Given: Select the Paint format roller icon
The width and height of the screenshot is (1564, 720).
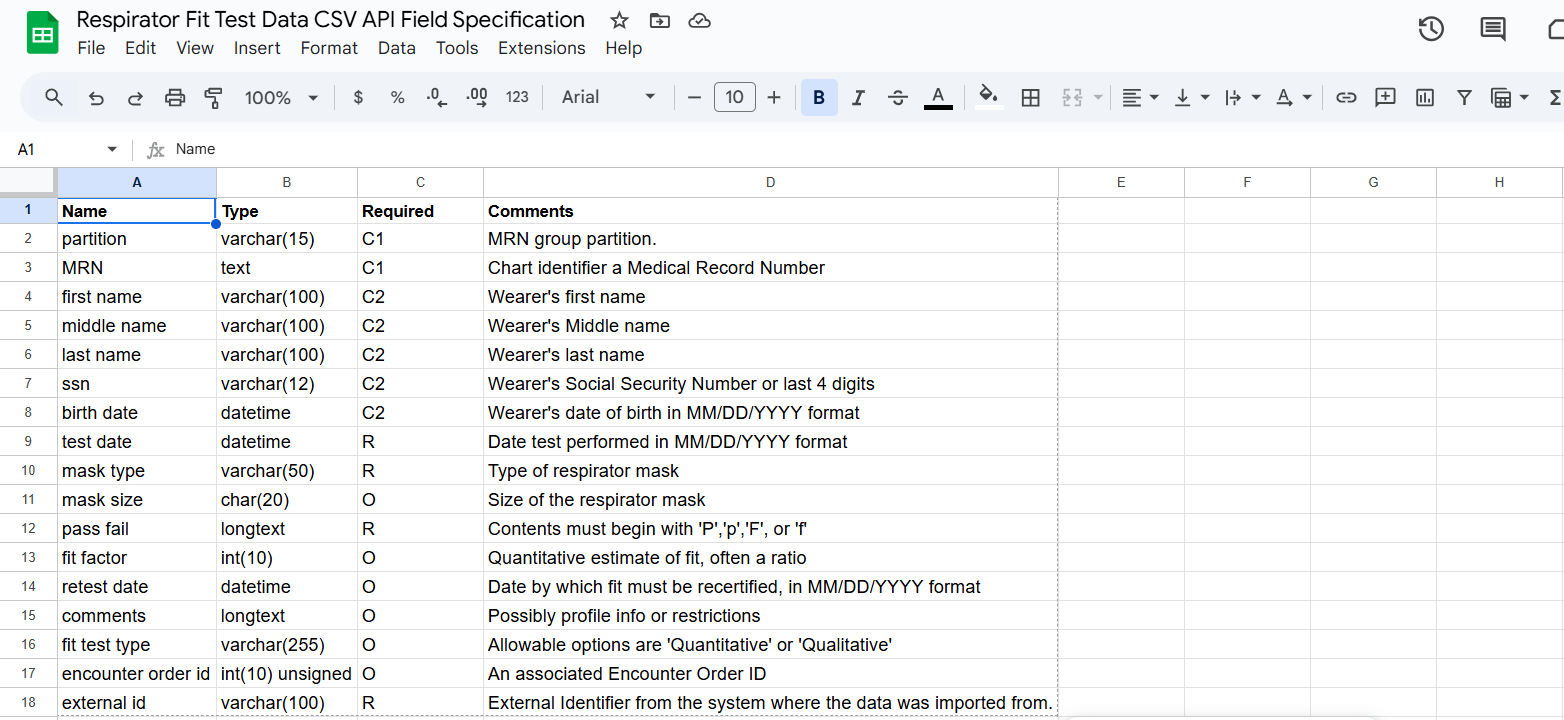Looking at the screenshot, I should click(x=213, y=97).
